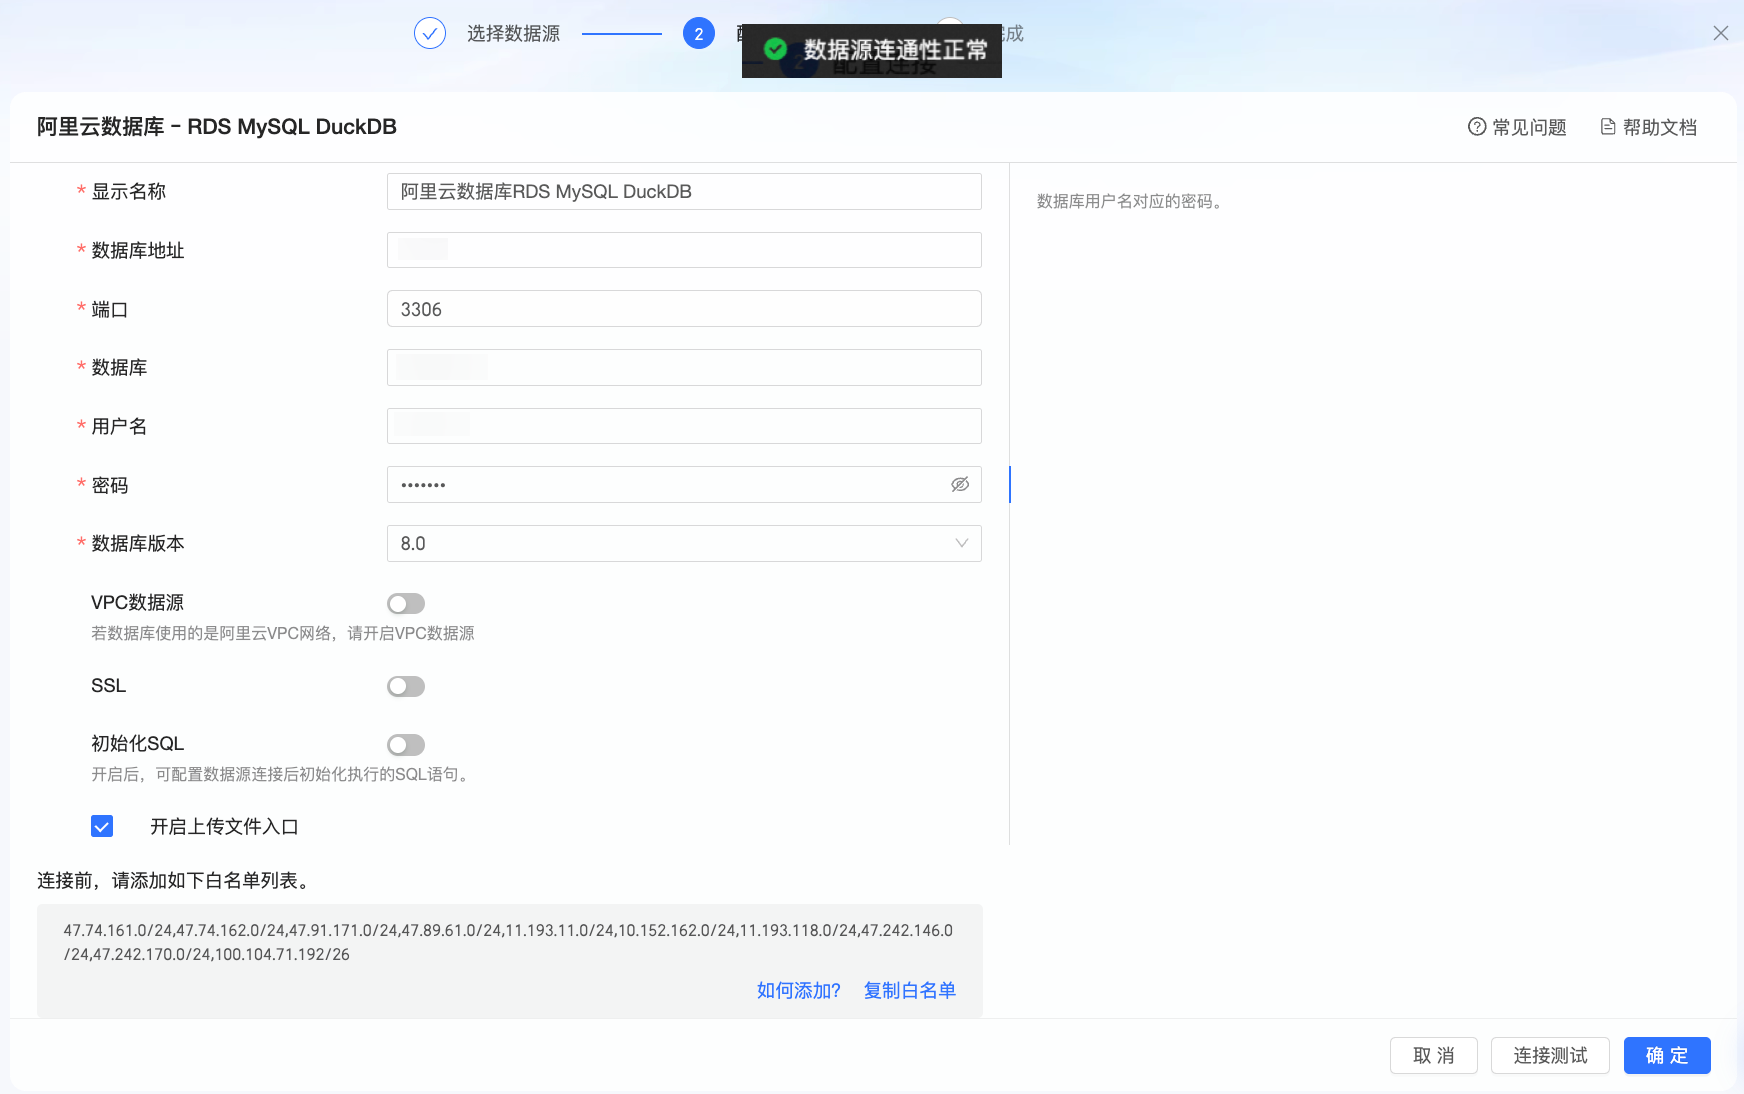The height and width of the screenshot is (1094, 1744).
Task: Open the 数据库版本 dropdown
Action: pos(684,544)
